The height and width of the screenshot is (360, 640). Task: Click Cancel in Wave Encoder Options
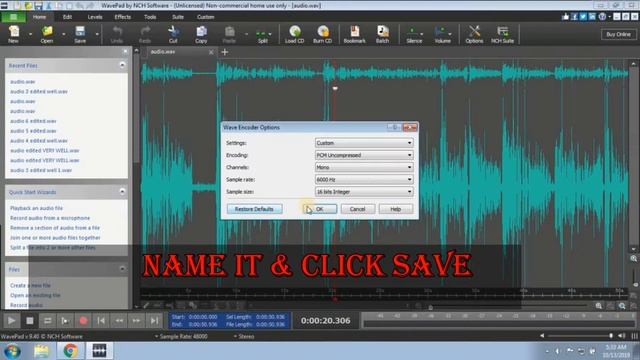(358, 209)
